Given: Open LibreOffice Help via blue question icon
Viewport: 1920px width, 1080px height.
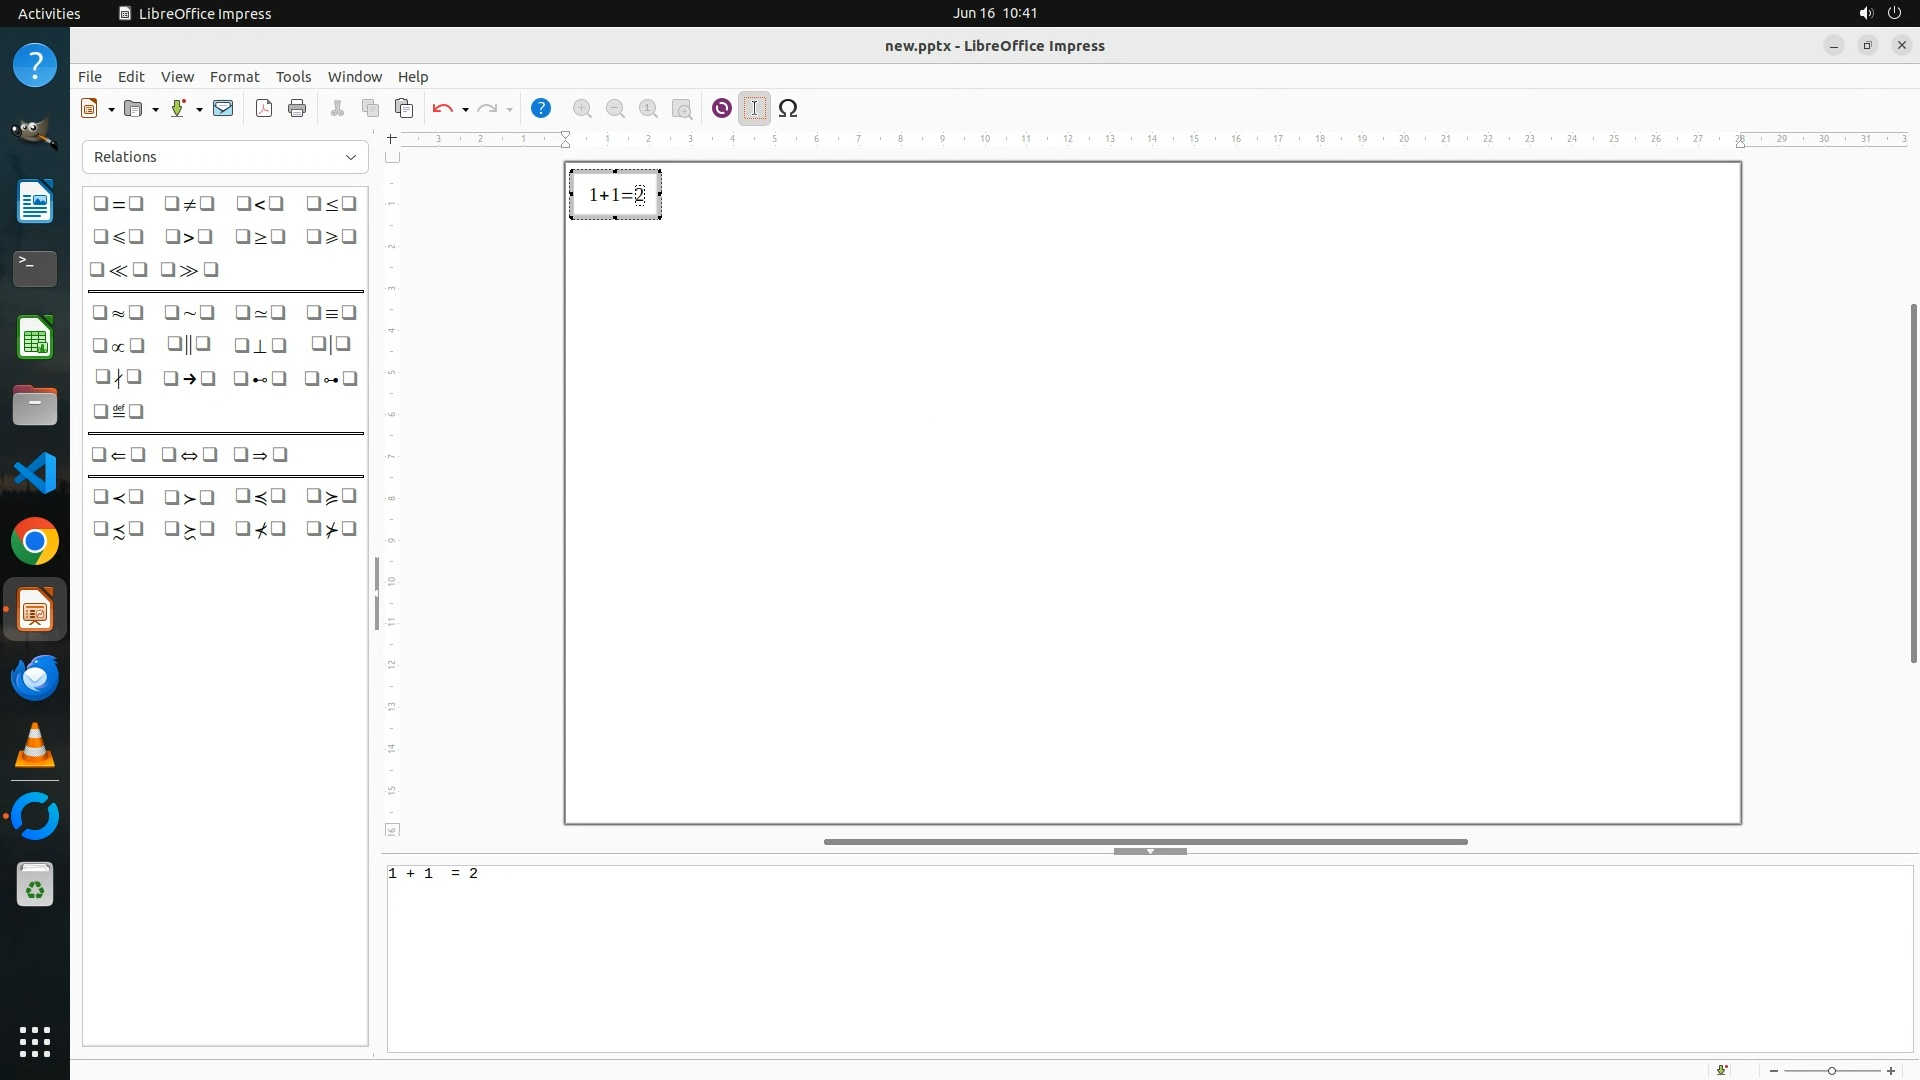Looking at the screenshot, I should [x=541, y=109].
